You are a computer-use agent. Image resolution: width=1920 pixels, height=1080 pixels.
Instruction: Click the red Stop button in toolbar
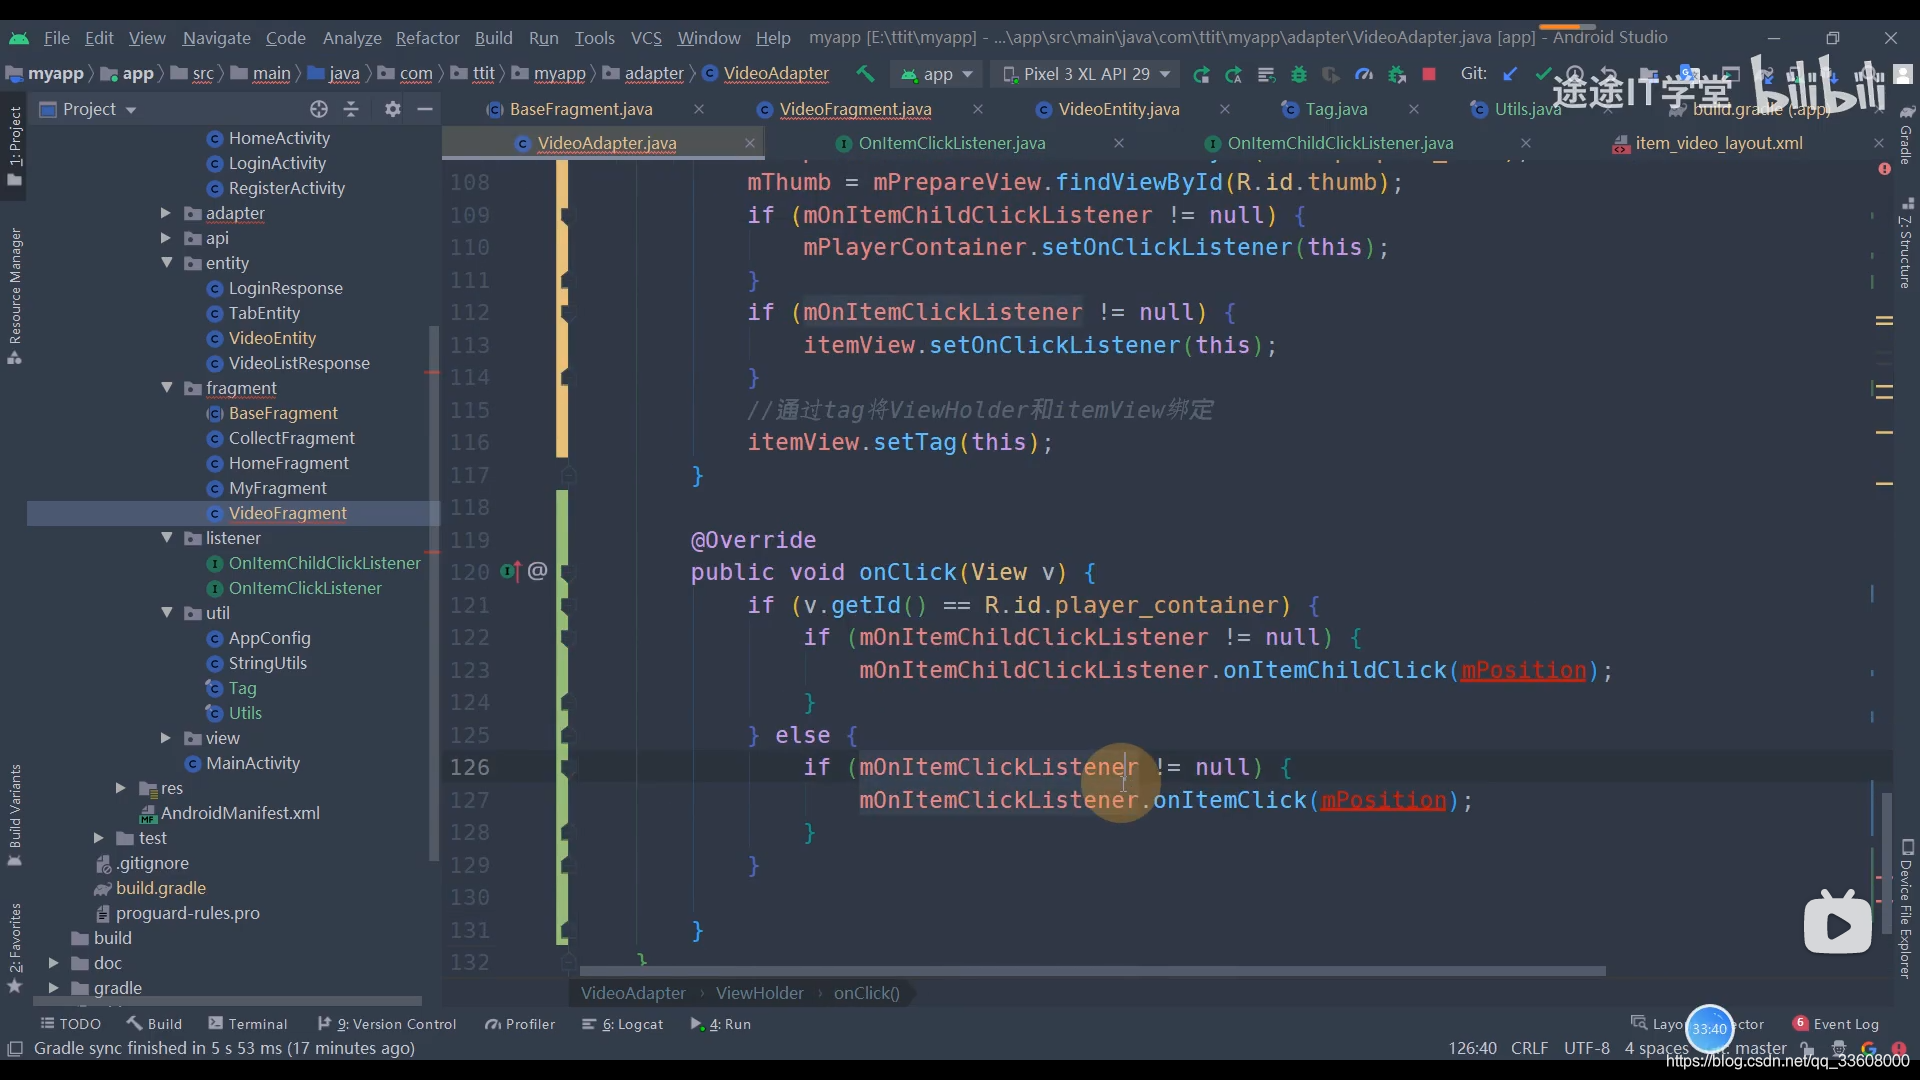(1429, 74)
